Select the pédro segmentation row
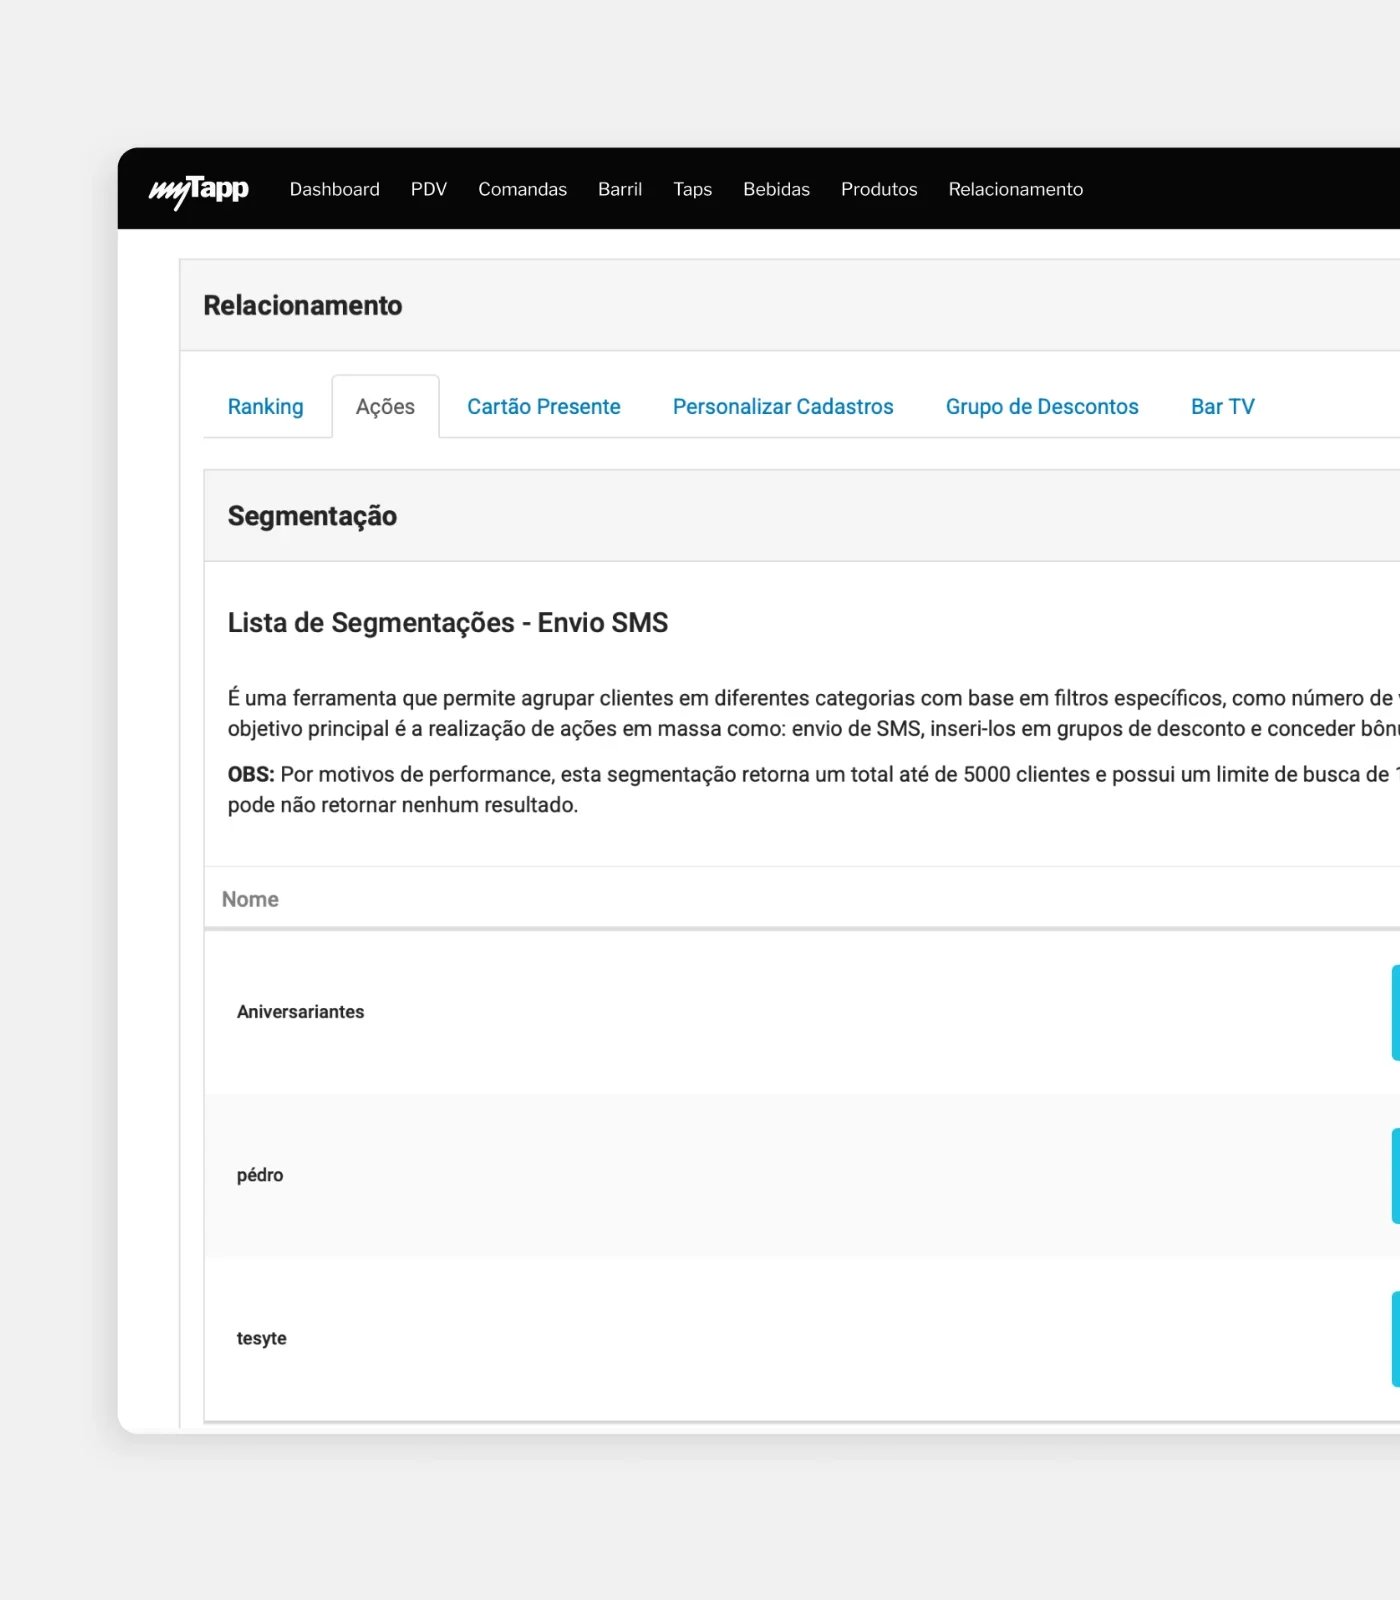Screen dimensions: 1400x1600 tap(802, 1175)
